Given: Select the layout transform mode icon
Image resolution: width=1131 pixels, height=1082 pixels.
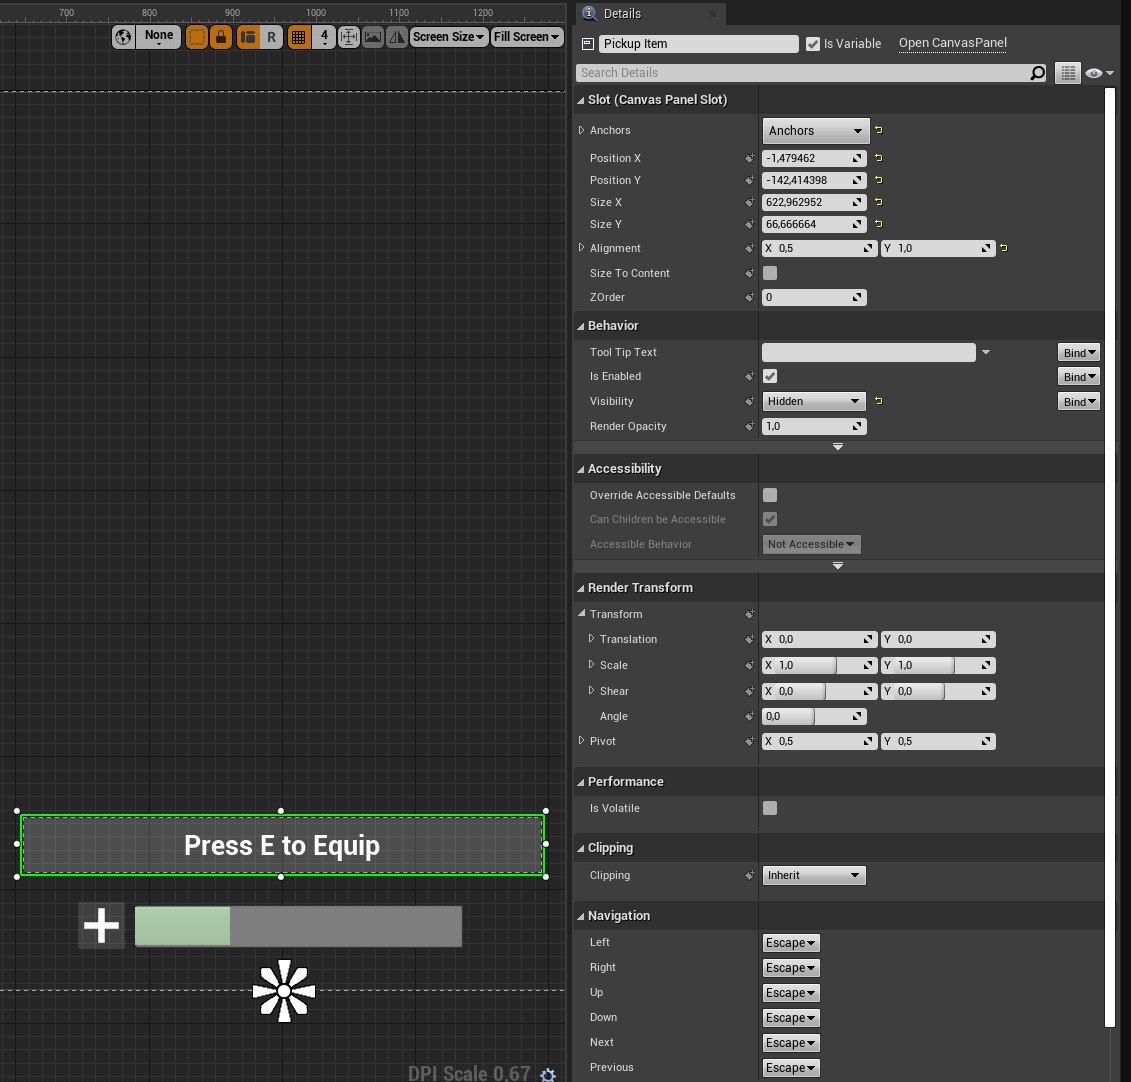Looking at the screenshot, I should pos(247,37).
